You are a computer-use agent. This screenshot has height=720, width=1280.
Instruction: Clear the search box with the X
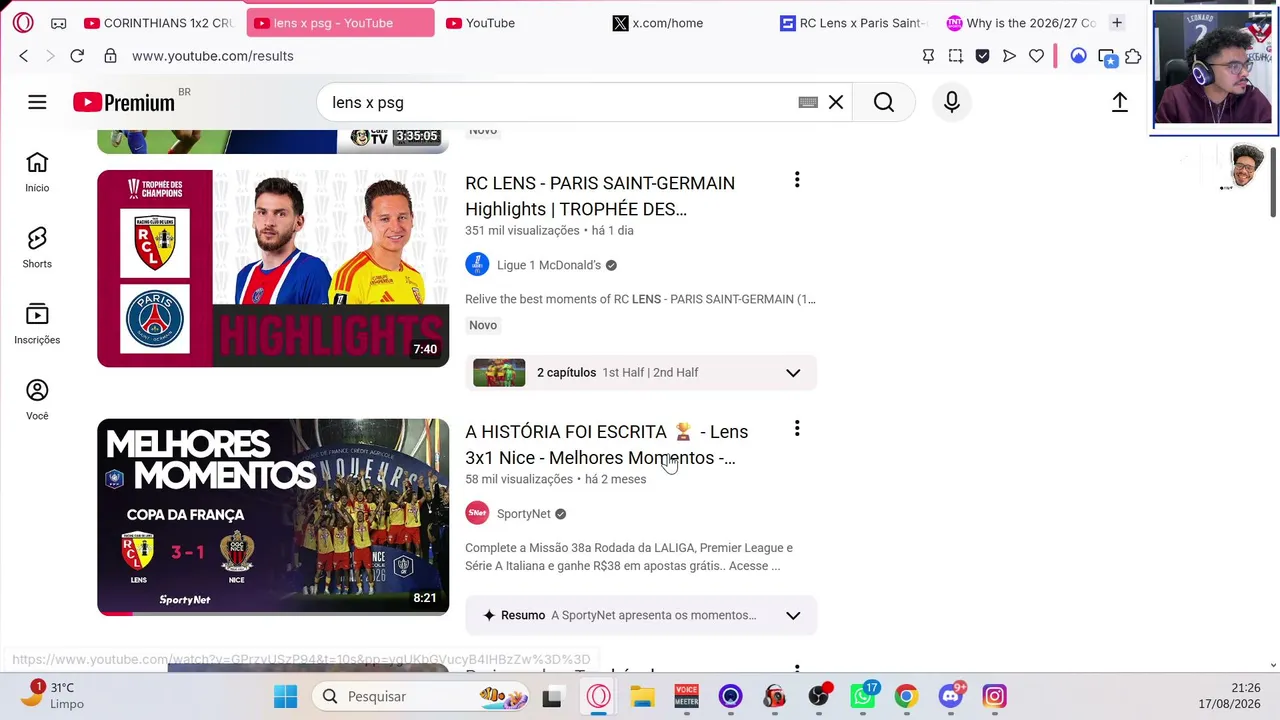tap(836, 102)
